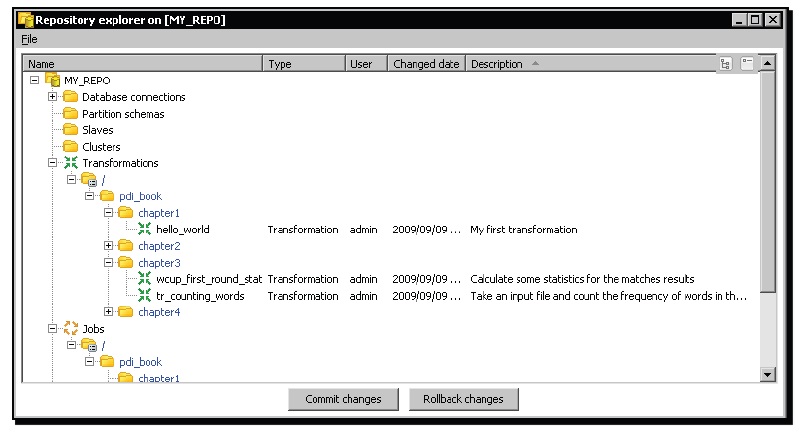Sort by the Name column header
Screen dimensions: 803x433
coord(143,64)
